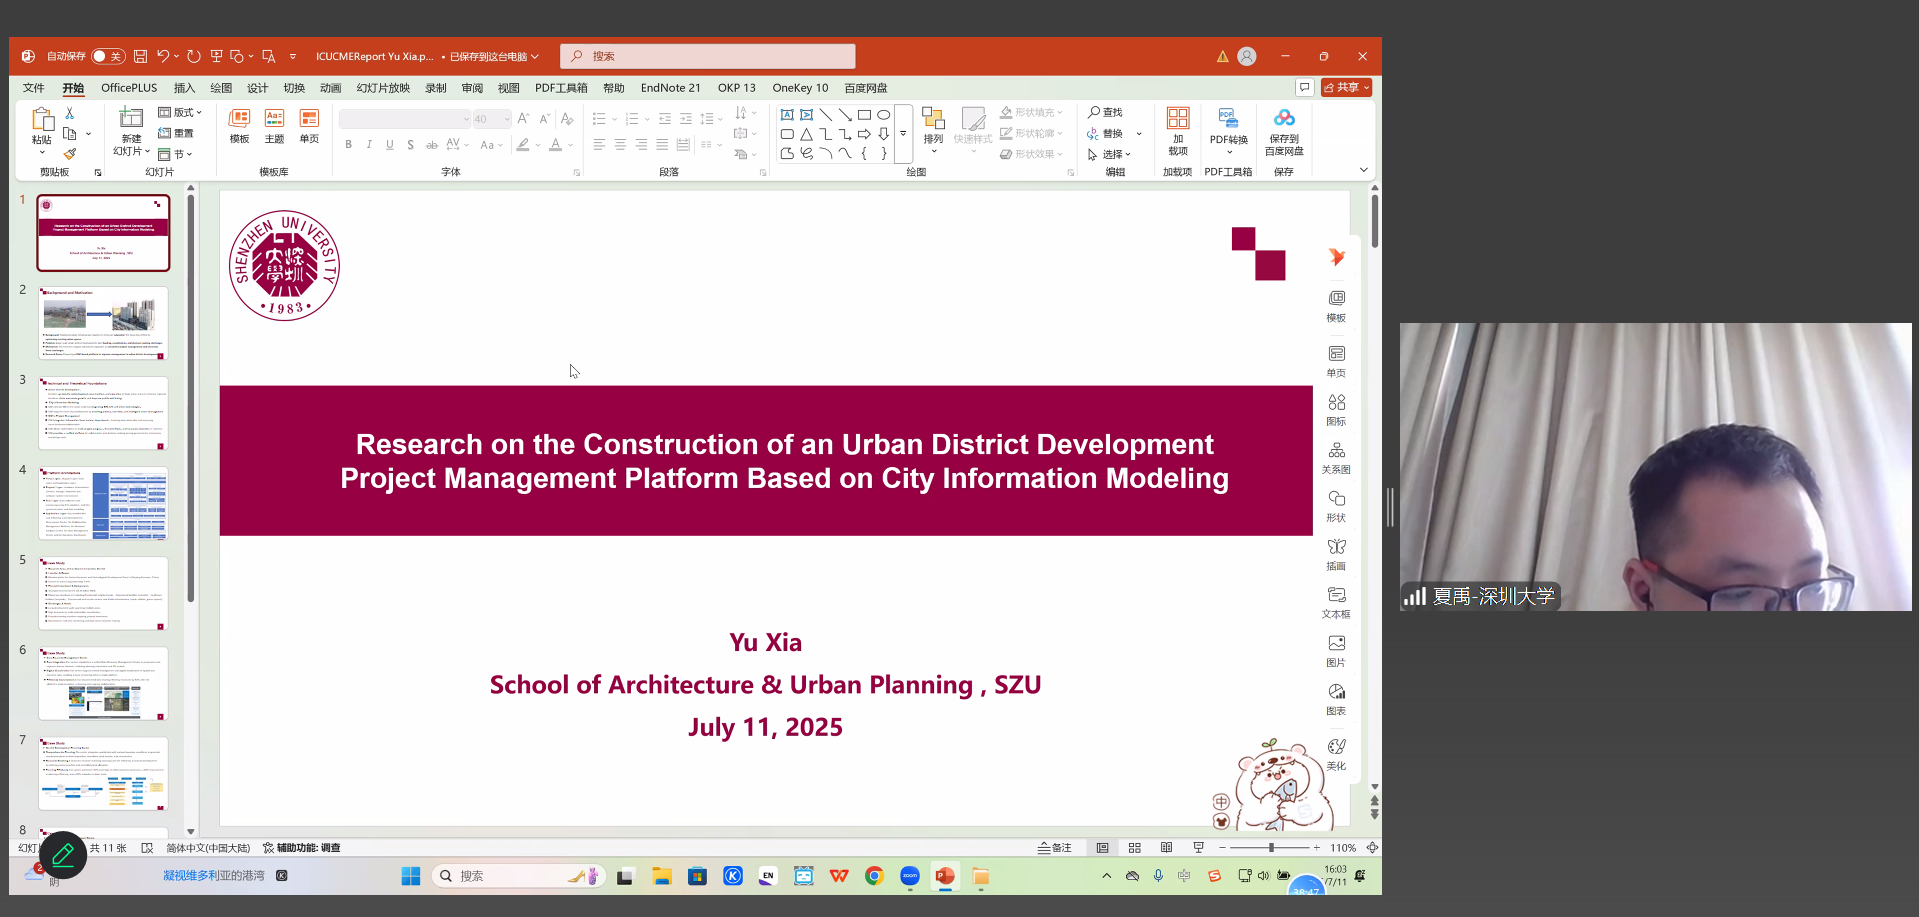Open the 幻灯片放映 tab
This screenshot has width=1919, height=917.
(x=383, y=88)
